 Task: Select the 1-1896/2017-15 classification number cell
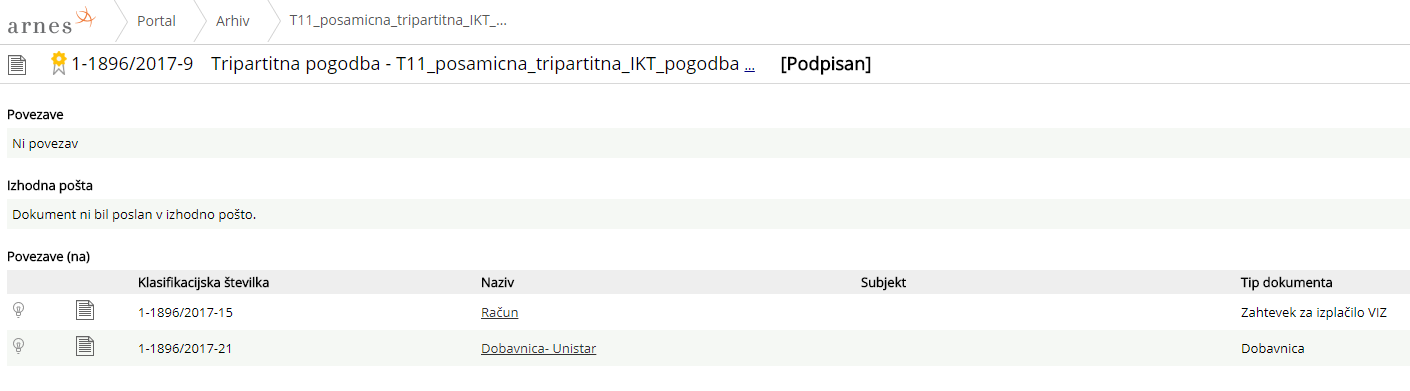point(185,313)
